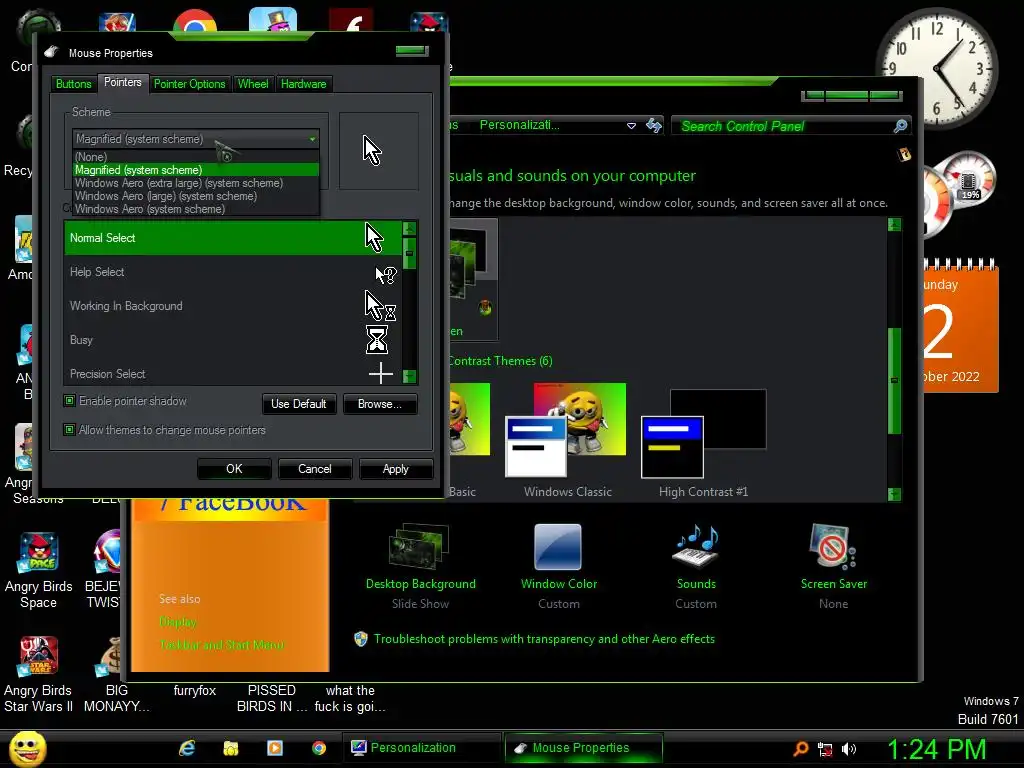Choose (None) from Scheme list
The image size is (1024, 768).
[x=195, y=157]
